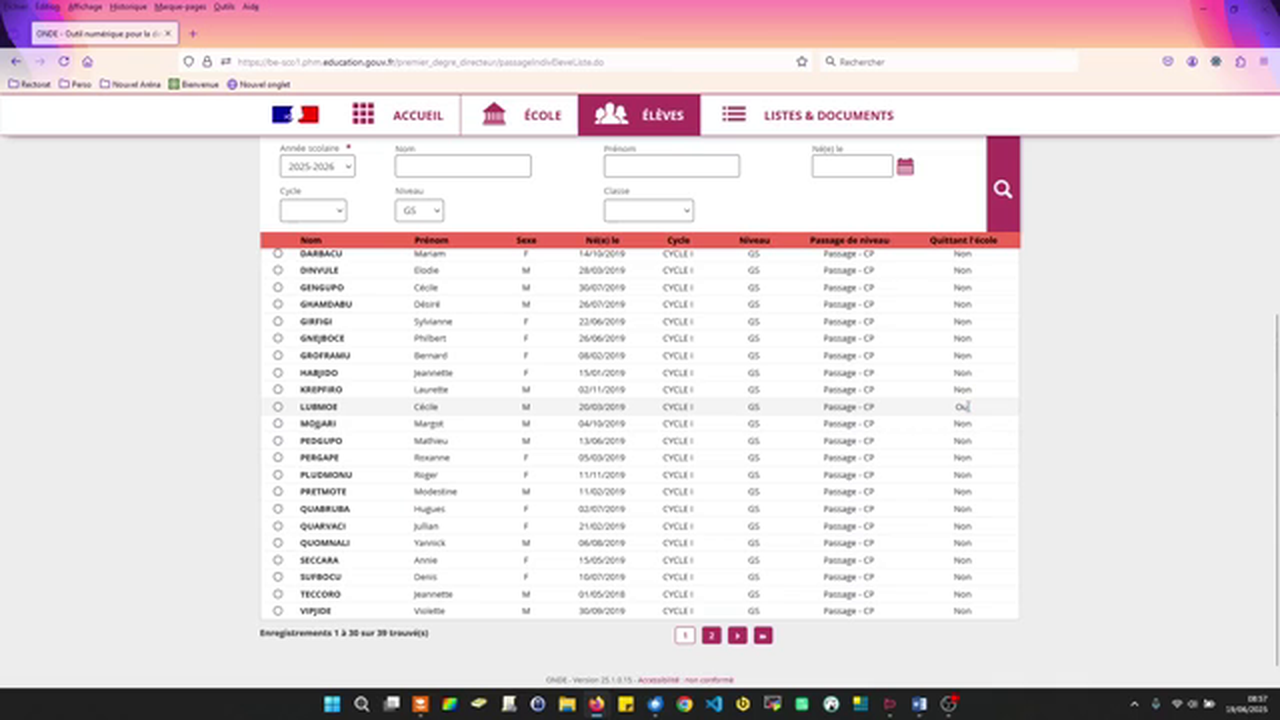
Task: Open the Année scolaire dropdown
Action: (317, 167)
